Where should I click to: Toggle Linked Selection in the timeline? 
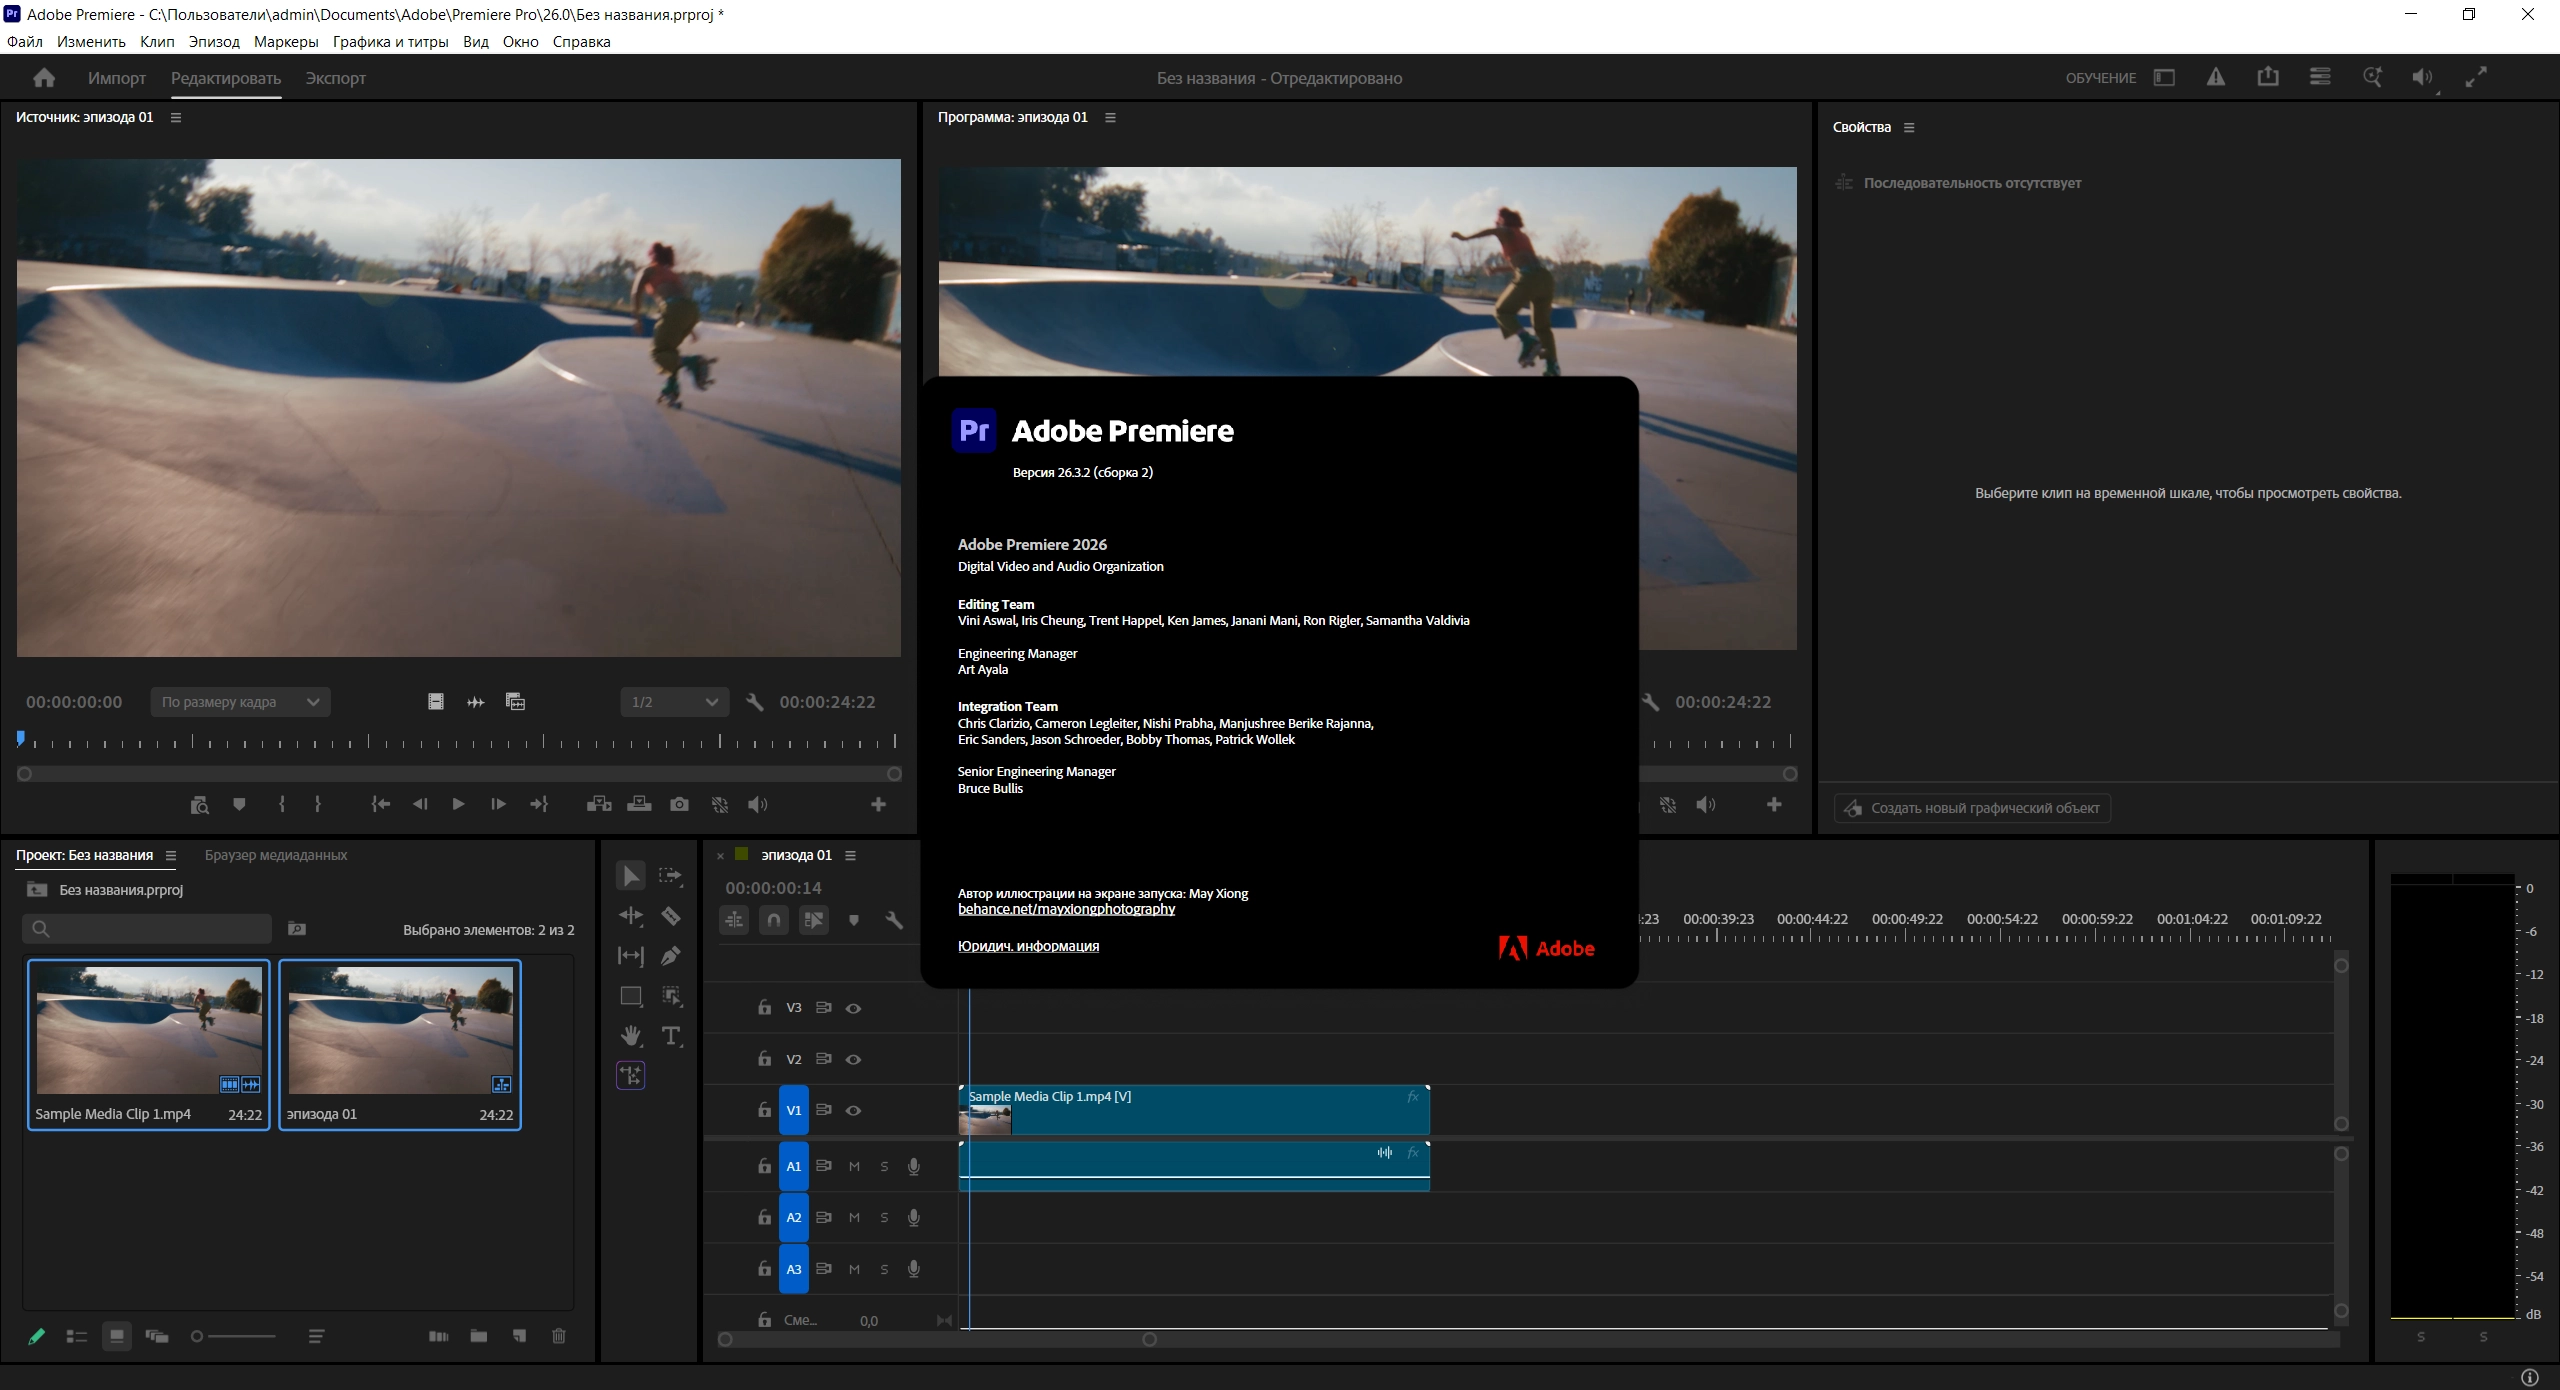click(x=814, y=920)
